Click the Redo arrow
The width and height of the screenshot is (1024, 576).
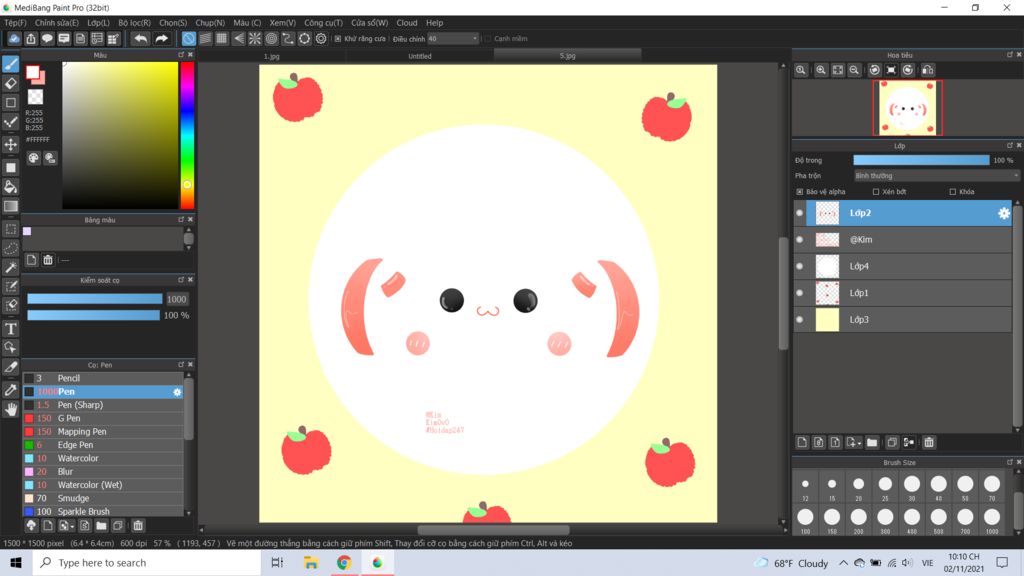pos(161,39)
